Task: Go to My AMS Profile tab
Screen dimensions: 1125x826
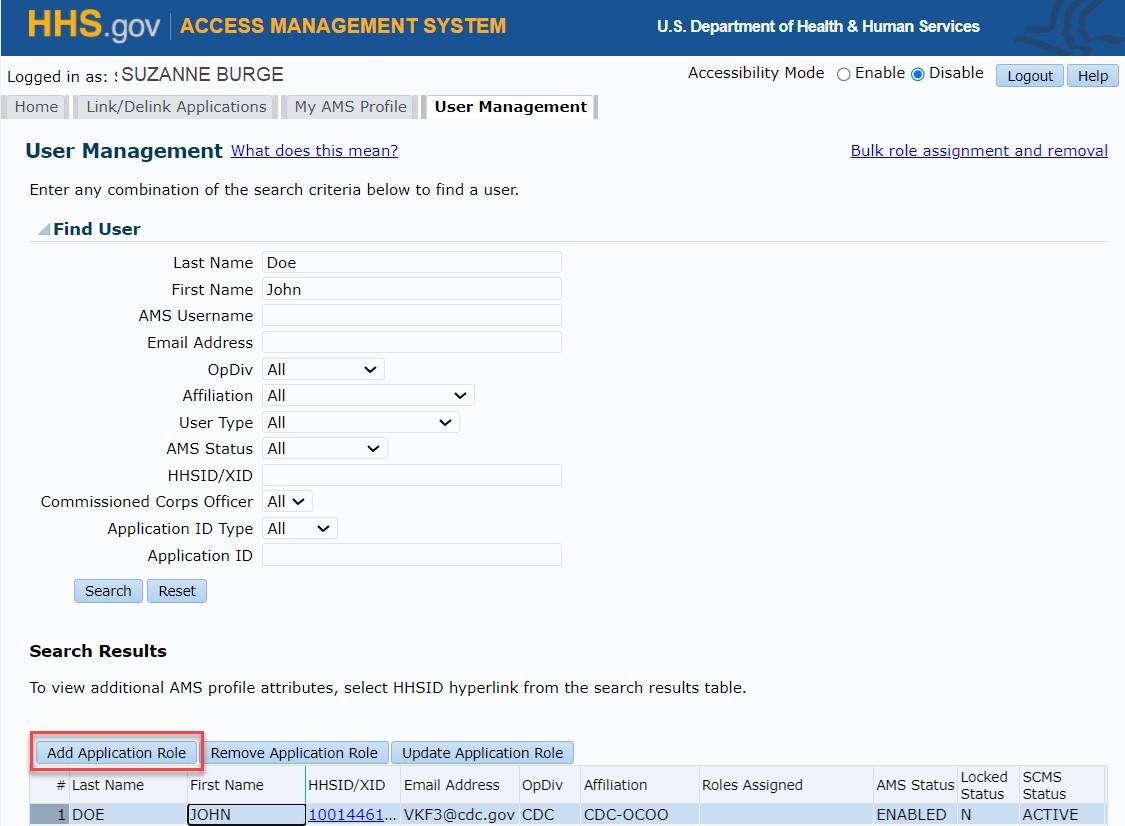Action: (350, 107)
